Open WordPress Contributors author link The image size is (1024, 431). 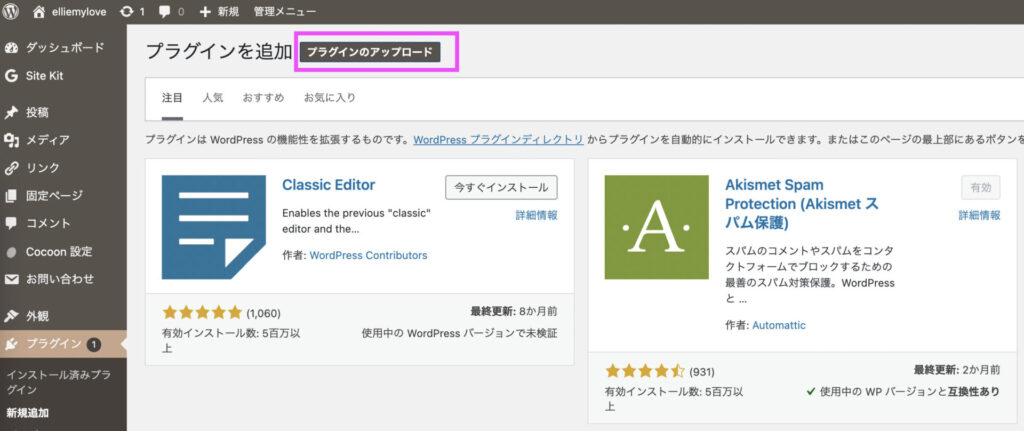point(368,255)
